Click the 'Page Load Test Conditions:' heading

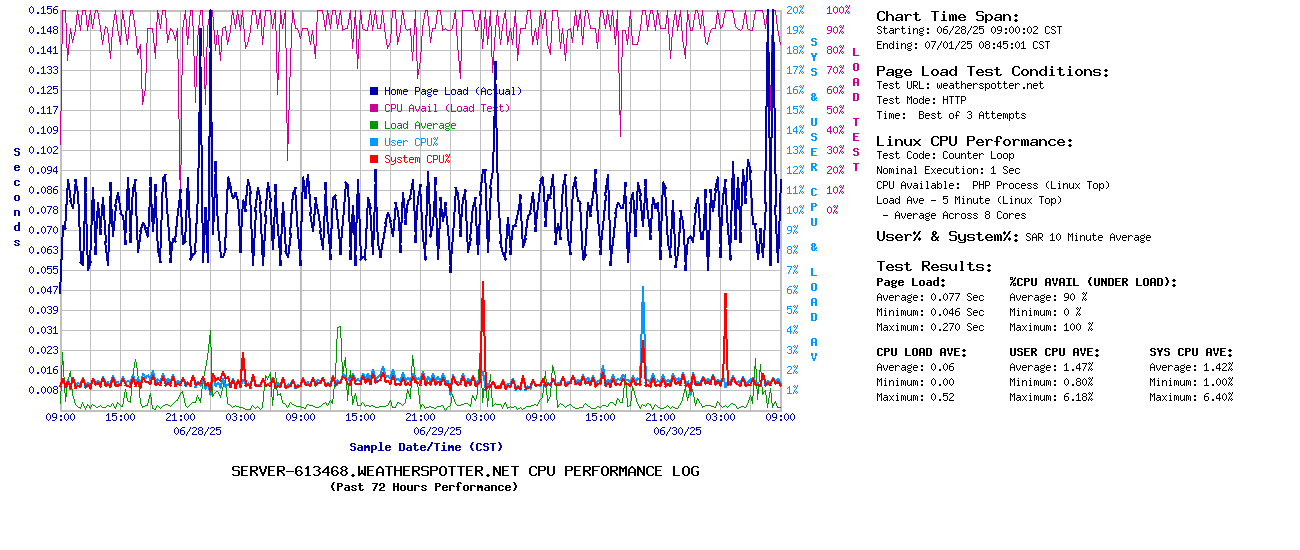click(992, 71)
